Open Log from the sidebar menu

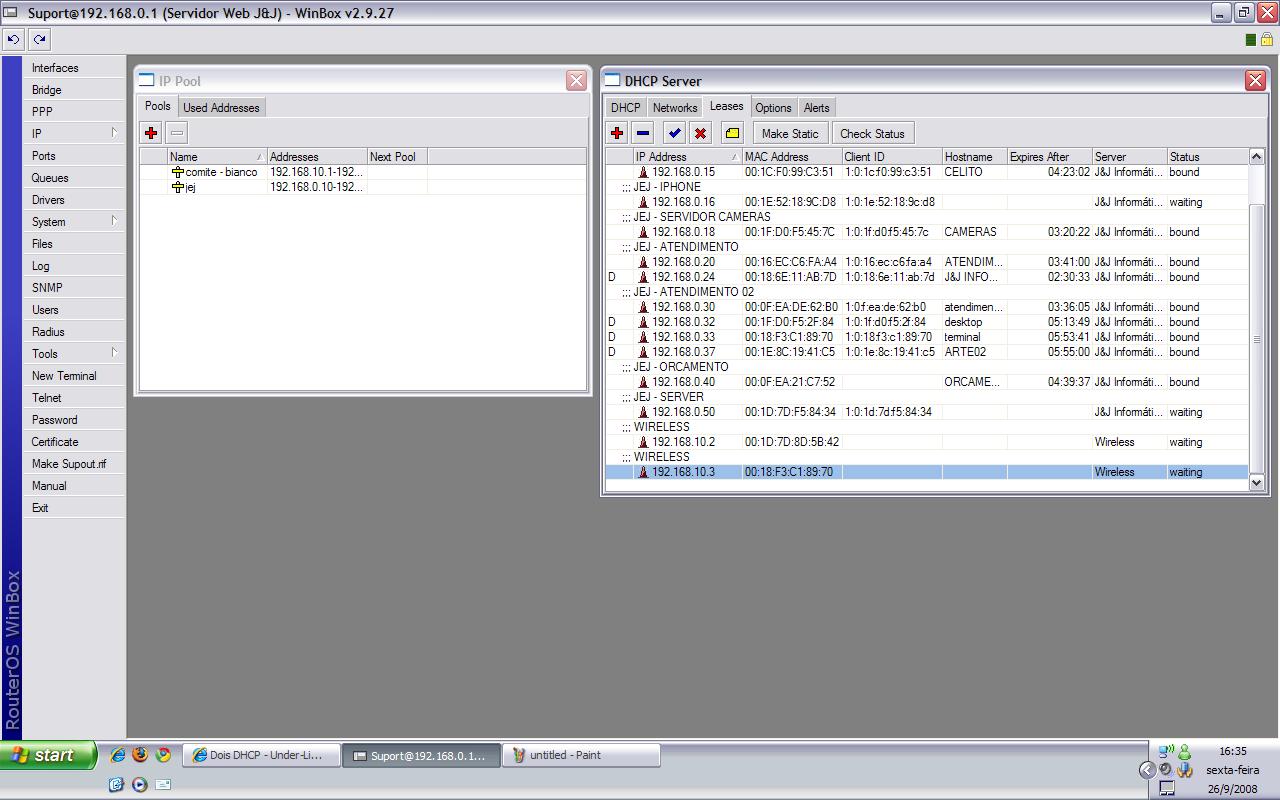tap(73, 265)
